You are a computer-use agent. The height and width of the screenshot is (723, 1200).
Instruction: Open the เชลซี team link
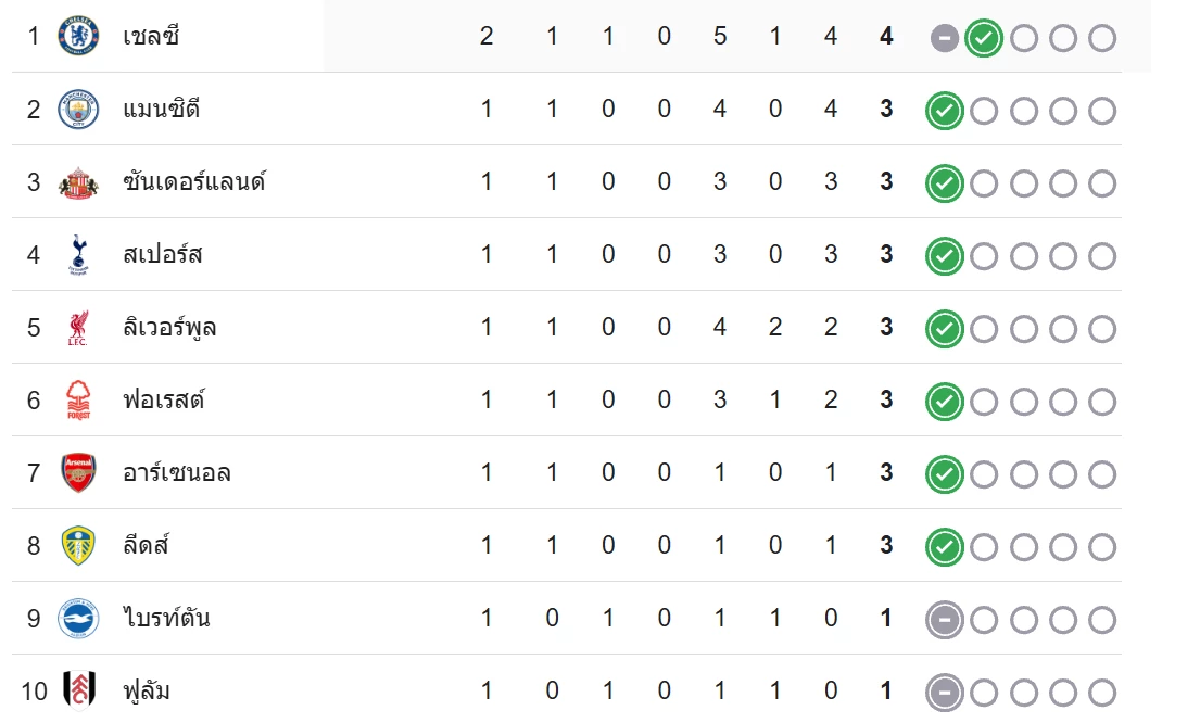151,37
